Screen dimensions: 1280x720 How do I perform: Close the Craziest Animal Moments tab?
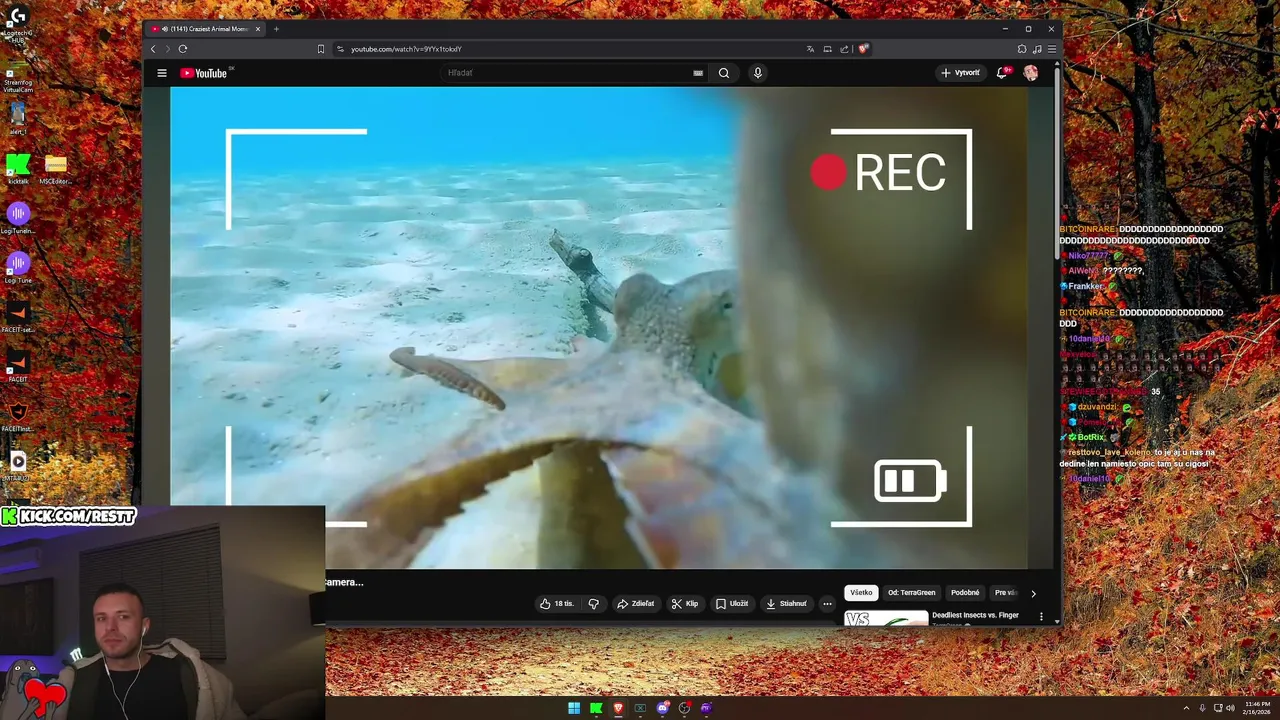tap(257, 29)
